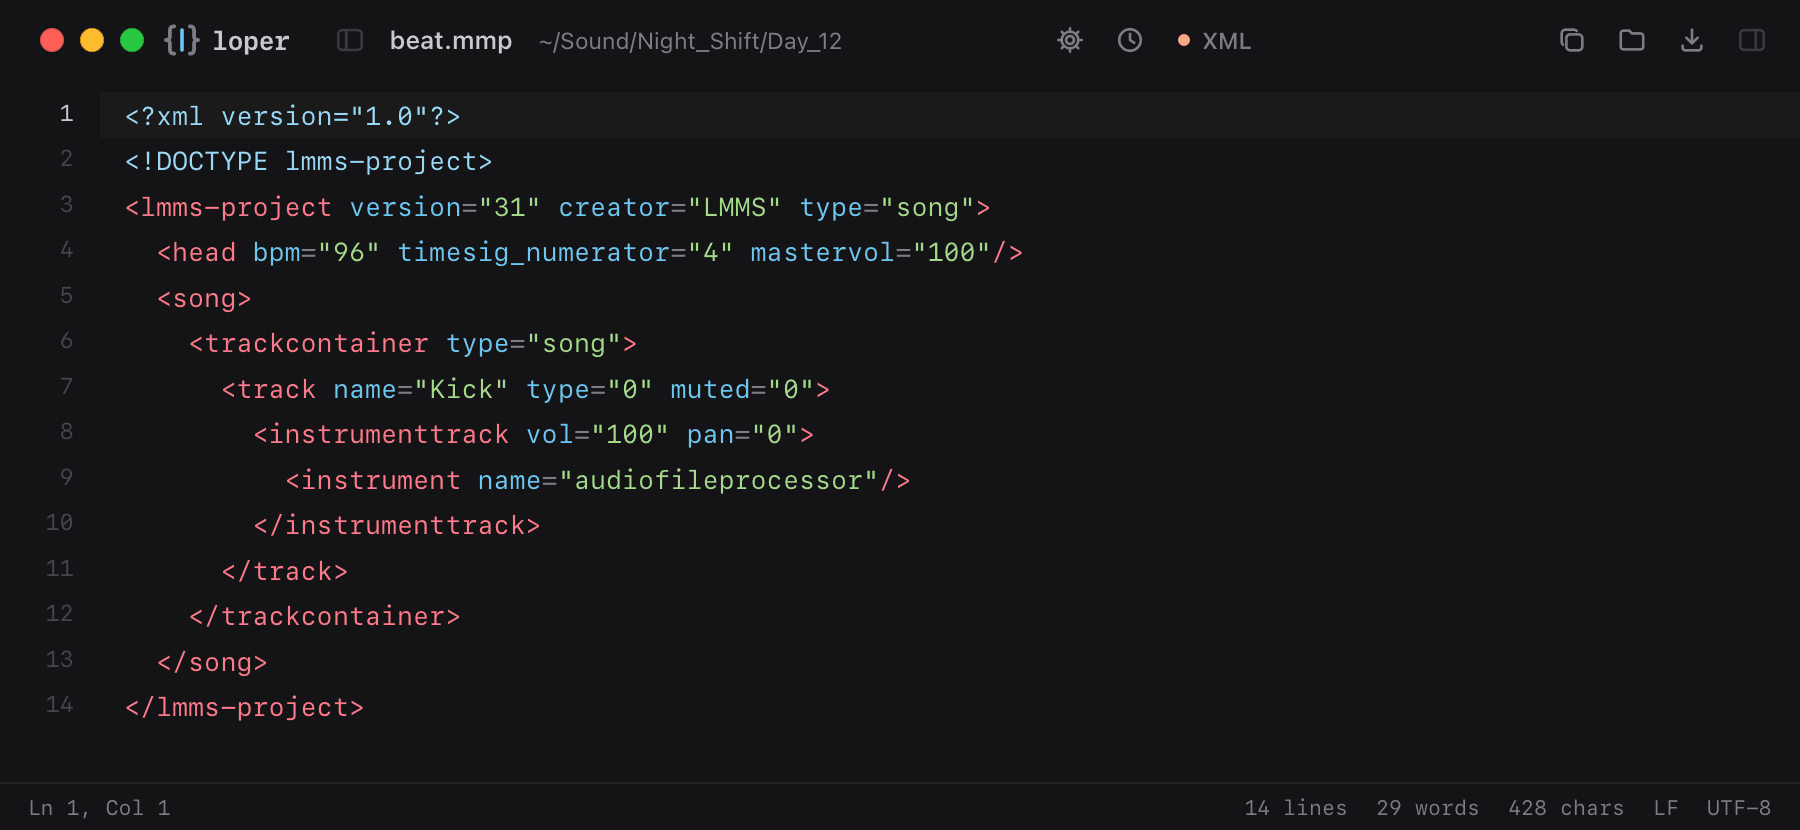Click the name="audiofileprocessor" attribute
The width and height of the screenshot is (1800, 830).
coord(678,480)
